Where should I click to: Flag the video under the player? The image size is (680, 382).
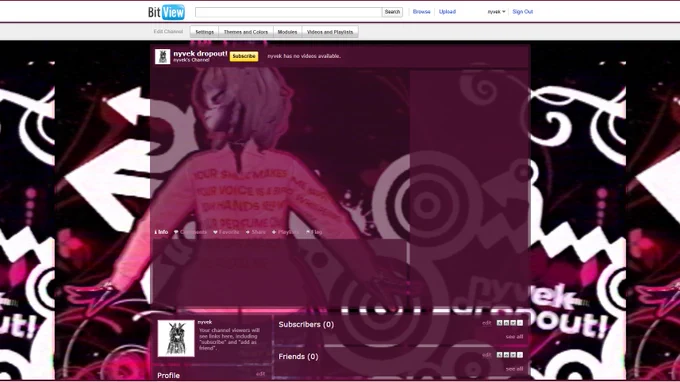(314, 232)
